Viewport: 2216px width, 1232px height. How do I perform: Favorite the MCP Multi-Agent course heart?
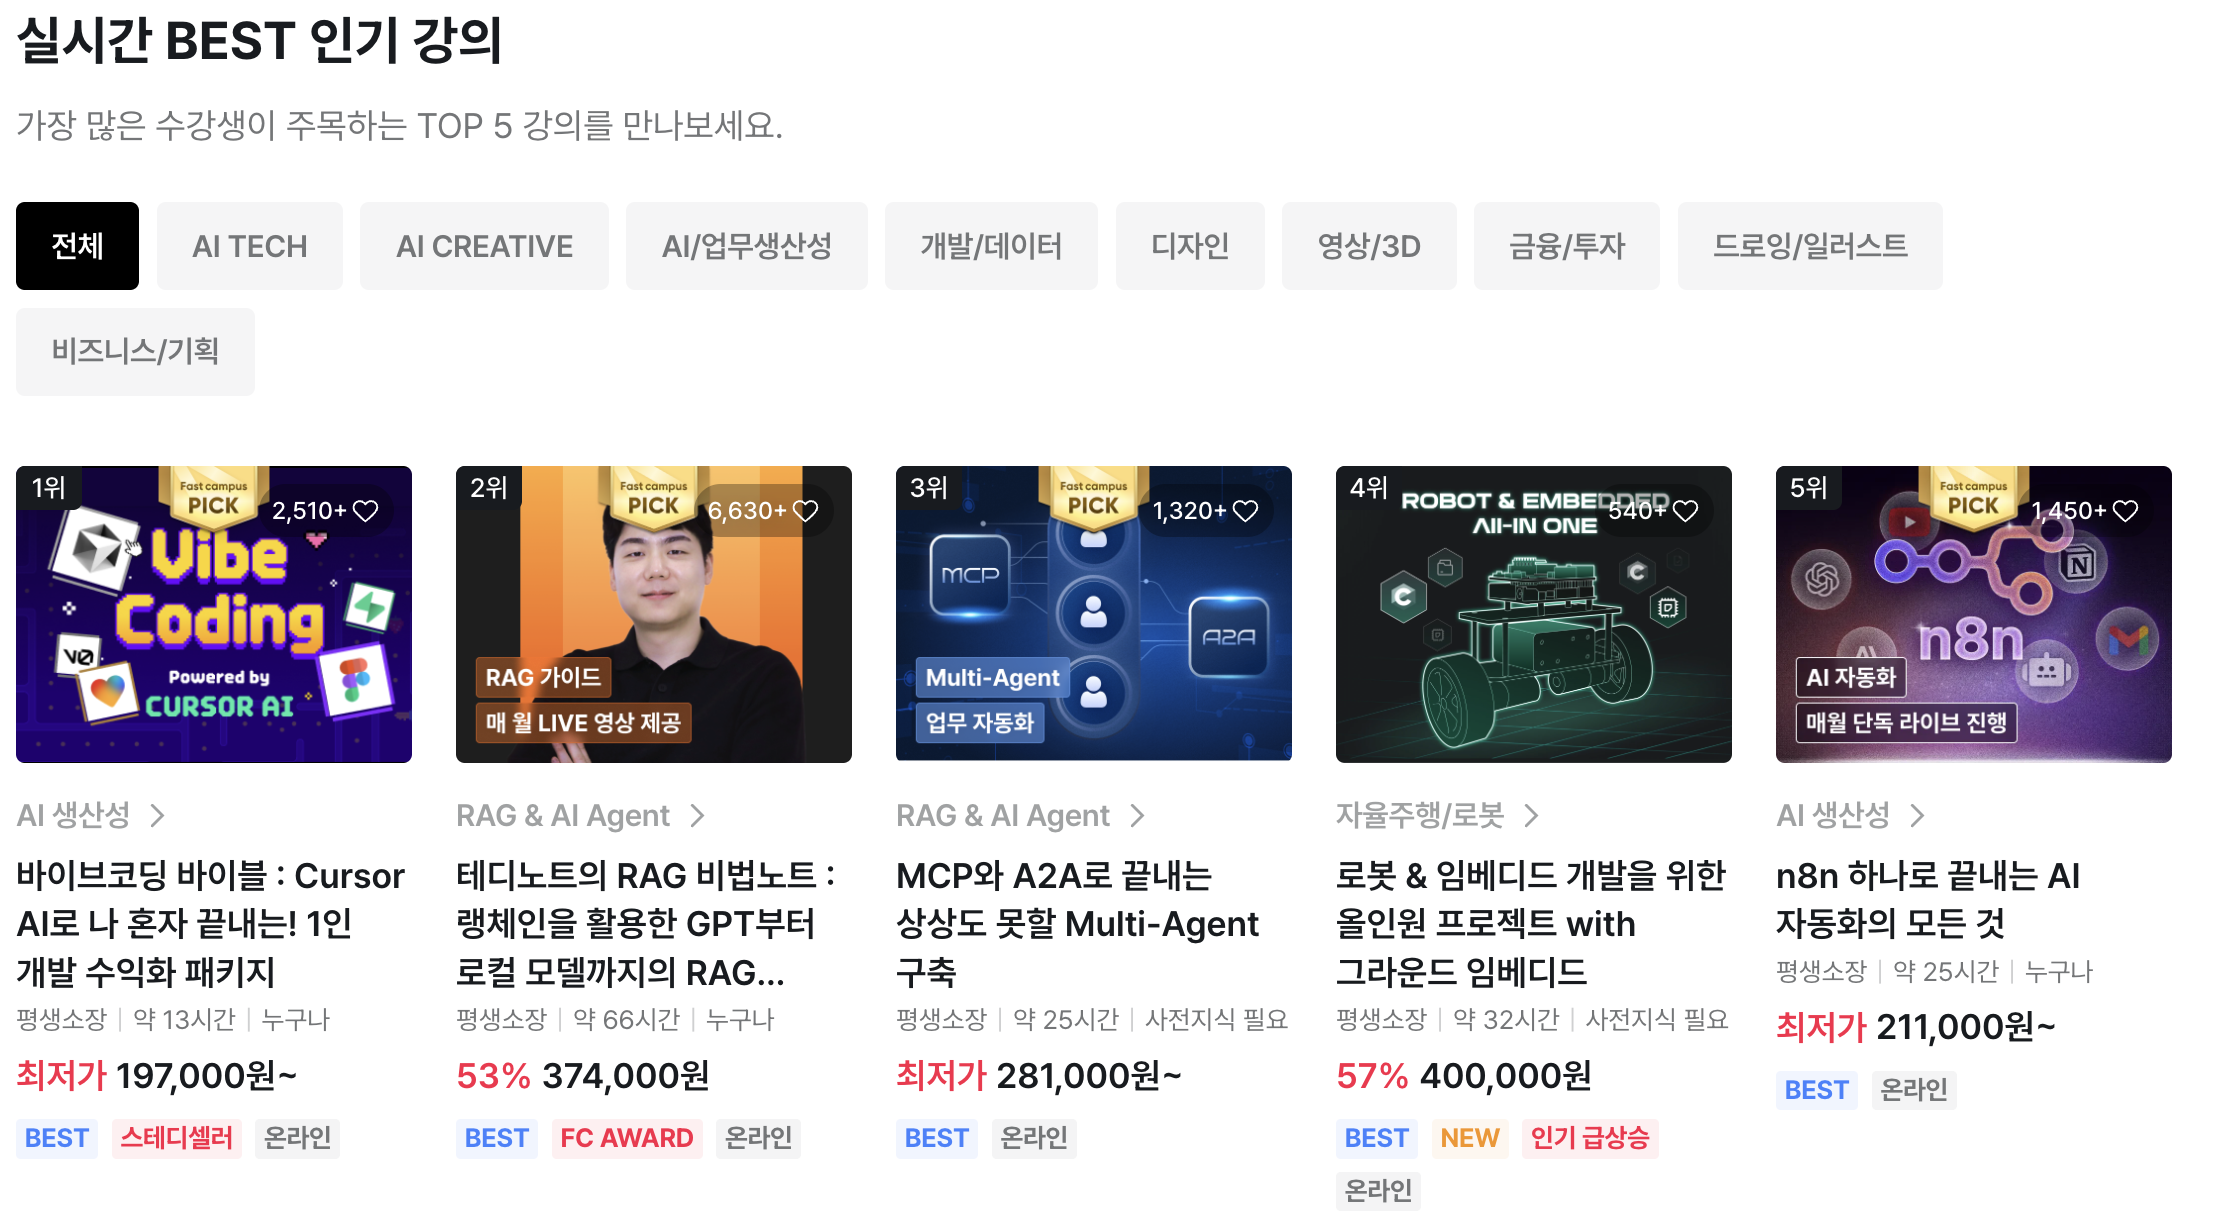tap(1245, 511)
